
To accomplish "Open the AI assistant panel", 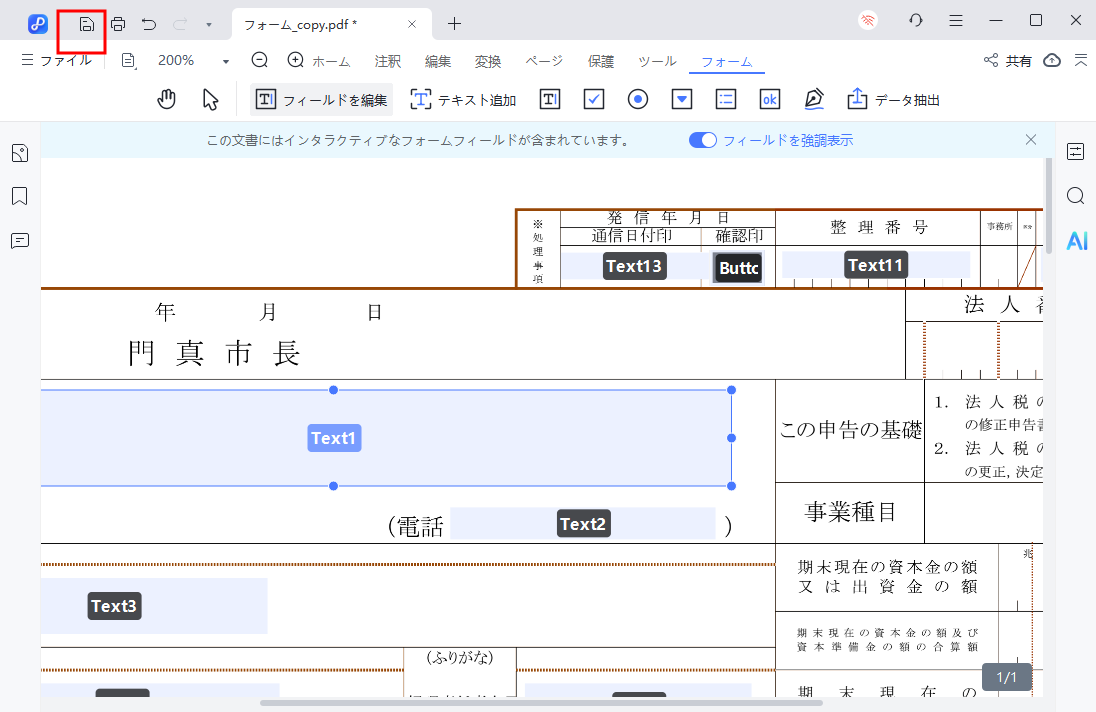I will [x=1076, y=240].
